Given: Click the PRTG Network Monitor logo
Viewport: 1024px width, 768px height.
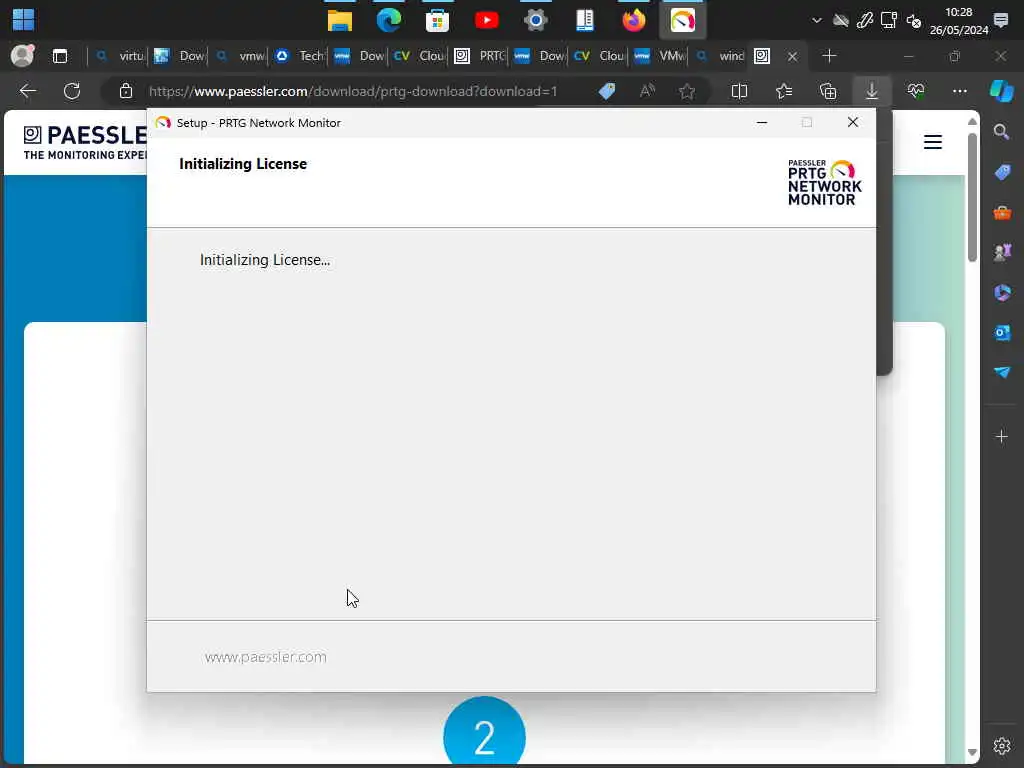Looking at the screenshot, I should [825, 183].
